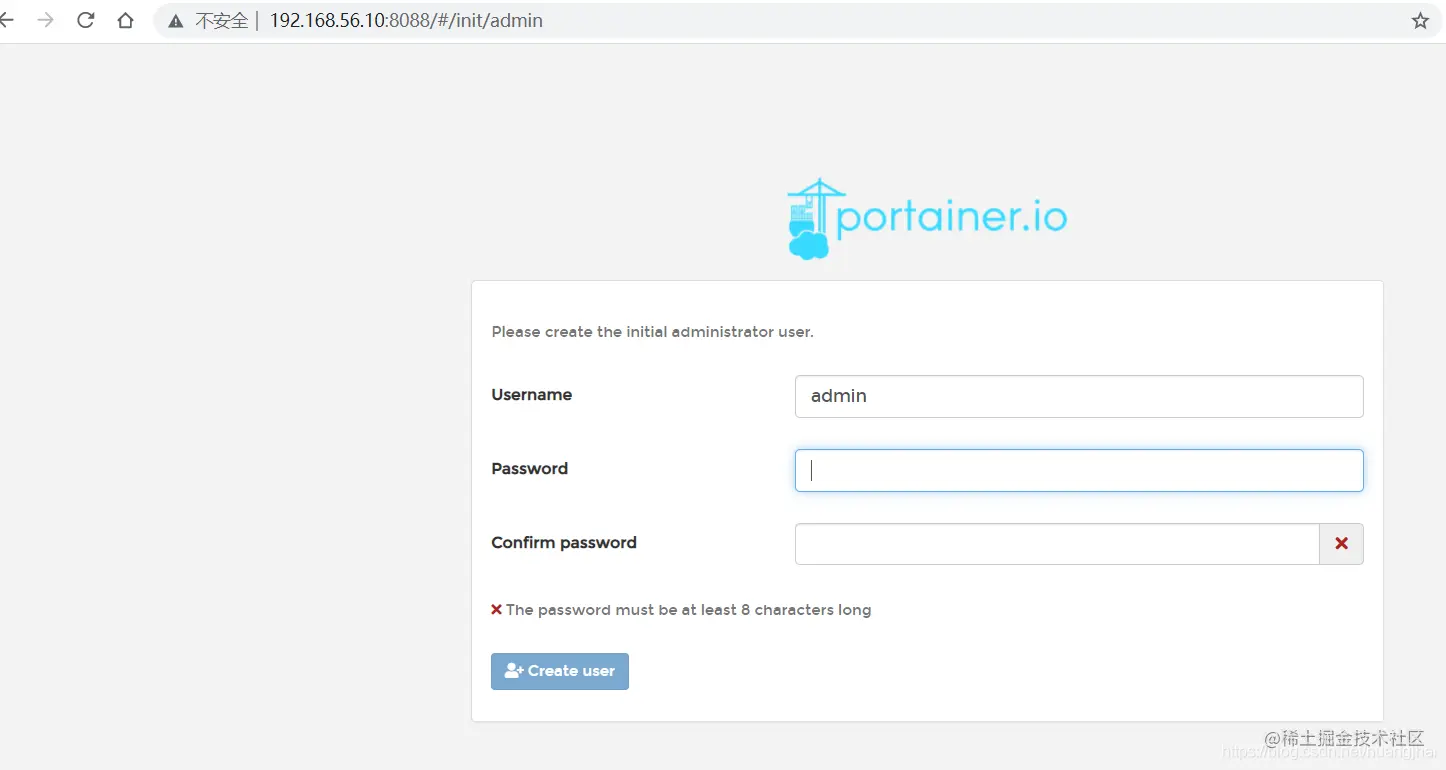Click the 不安全 security label
1446x770 pixels.
[x=221, y=21]
